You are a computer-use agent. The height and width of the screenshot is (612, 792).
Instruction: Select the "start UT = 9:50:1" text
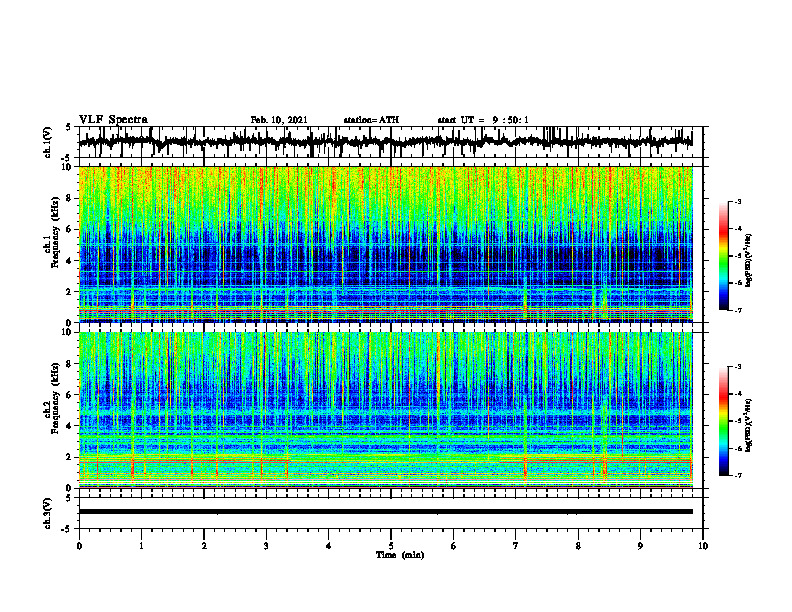[483, 120]
